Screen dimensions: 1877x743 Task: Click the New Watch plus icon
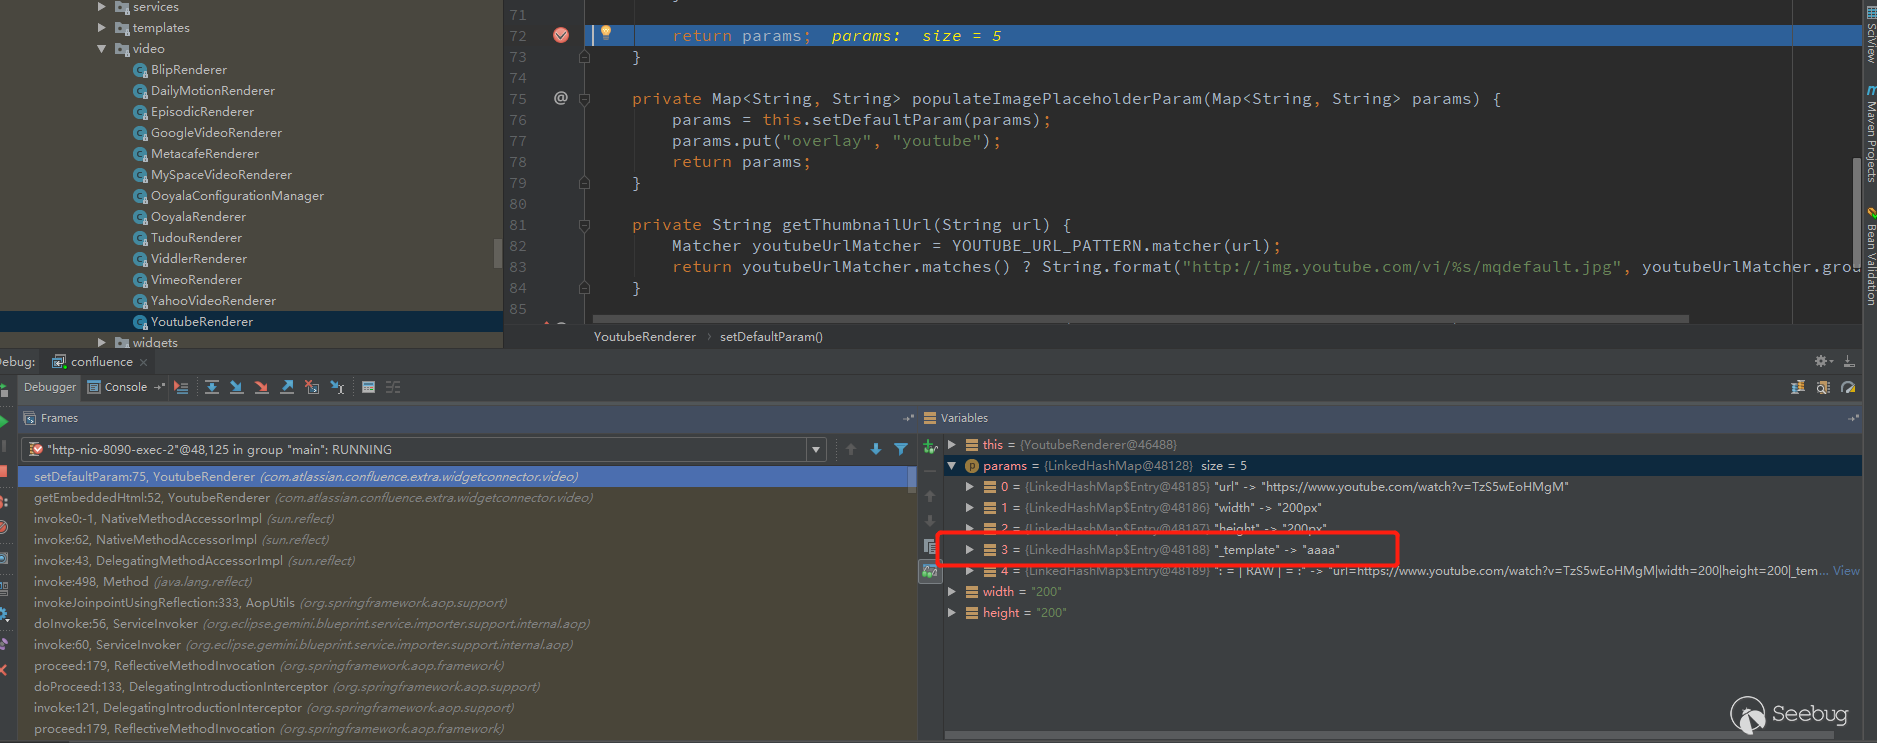coord(930,447)
